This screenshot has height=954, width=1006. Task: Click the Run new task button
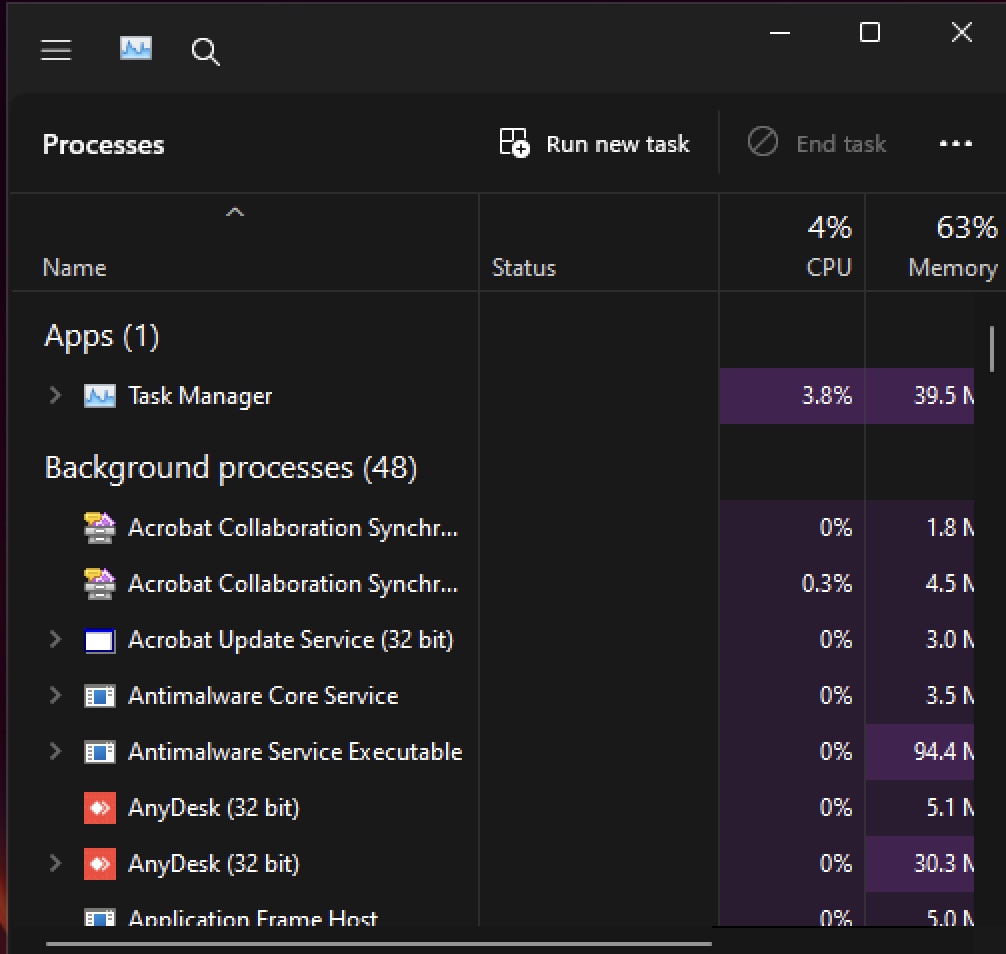click(595, 144)
